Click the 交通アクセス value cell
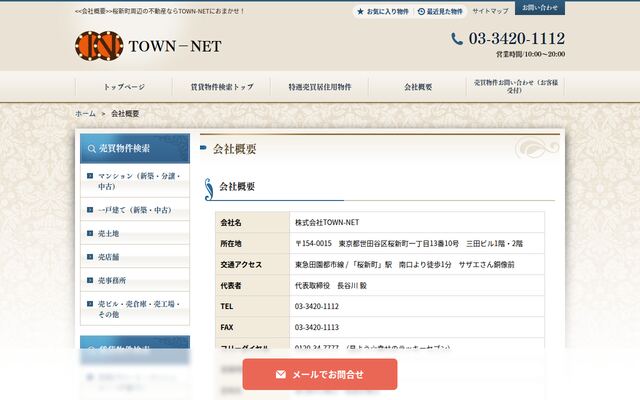The image size is (640, 400). tap(417, 264)
